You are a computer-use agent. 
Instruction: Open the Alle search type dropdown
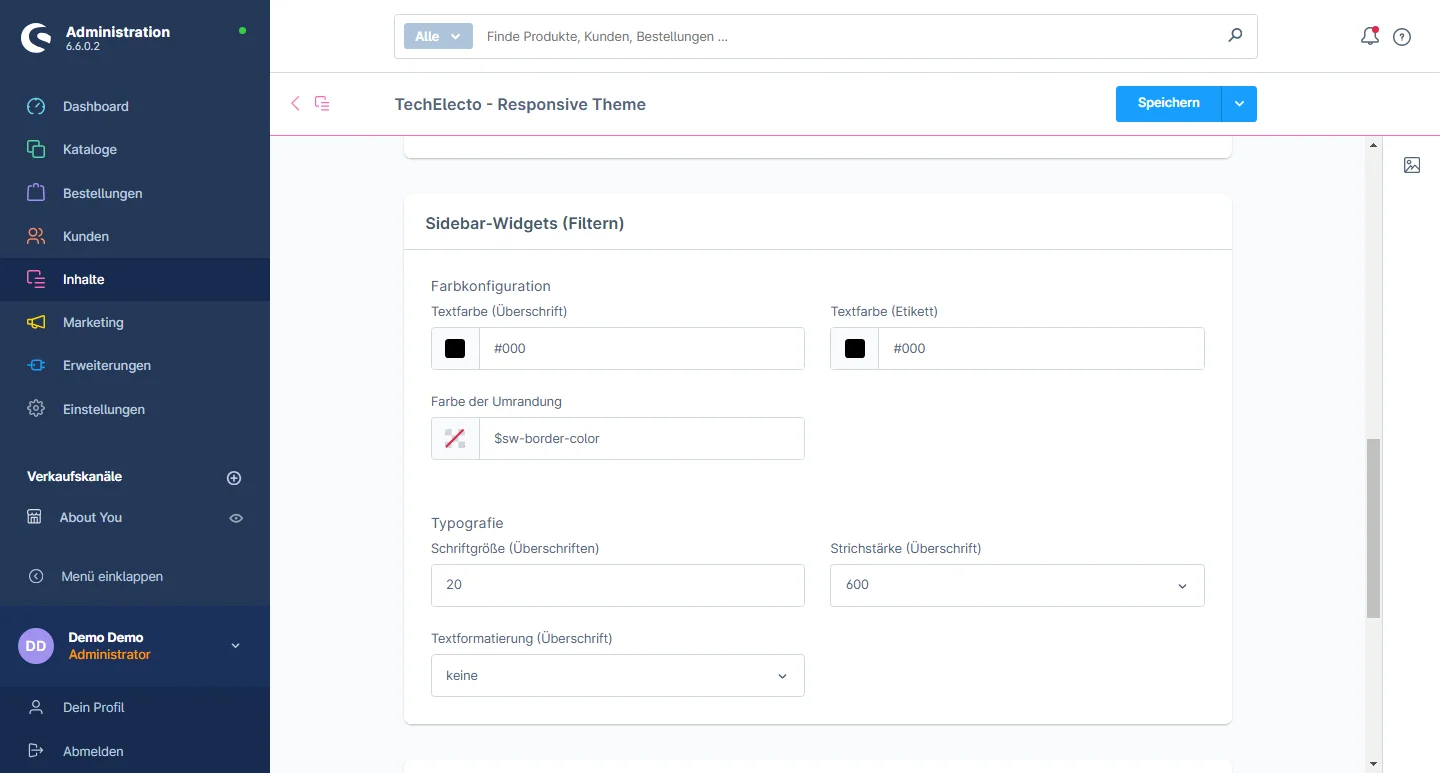tap(437, 36)
